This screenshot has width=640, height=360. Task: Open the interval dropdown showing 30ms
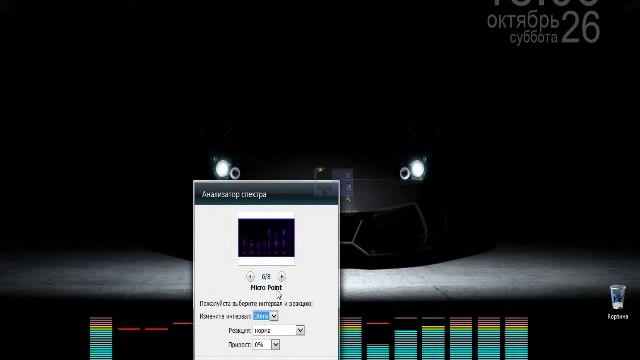265,316
